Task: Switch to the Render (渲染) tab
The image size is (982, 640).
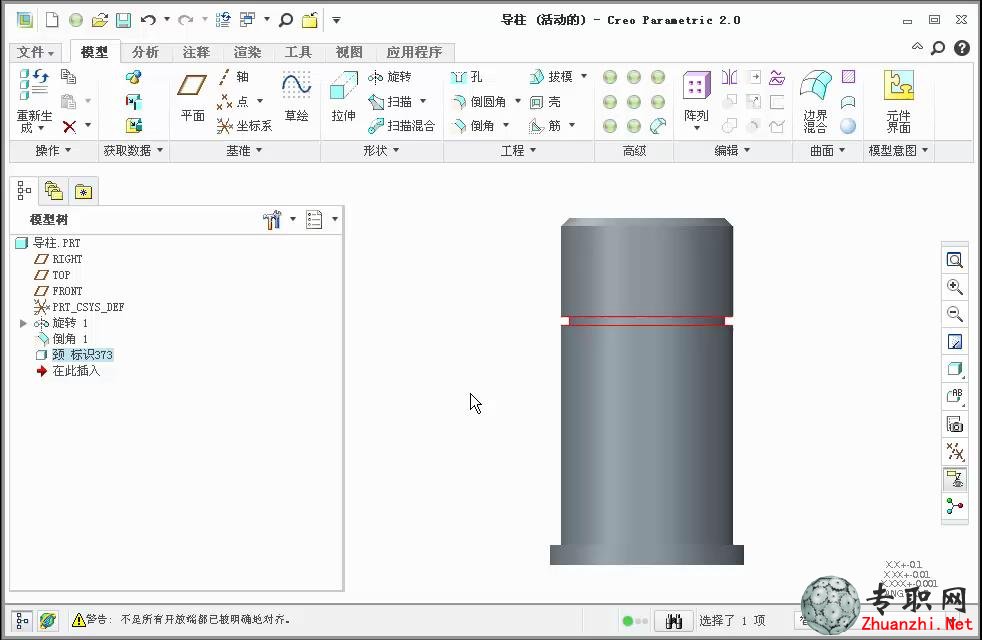Action: (x=247, y=52)
